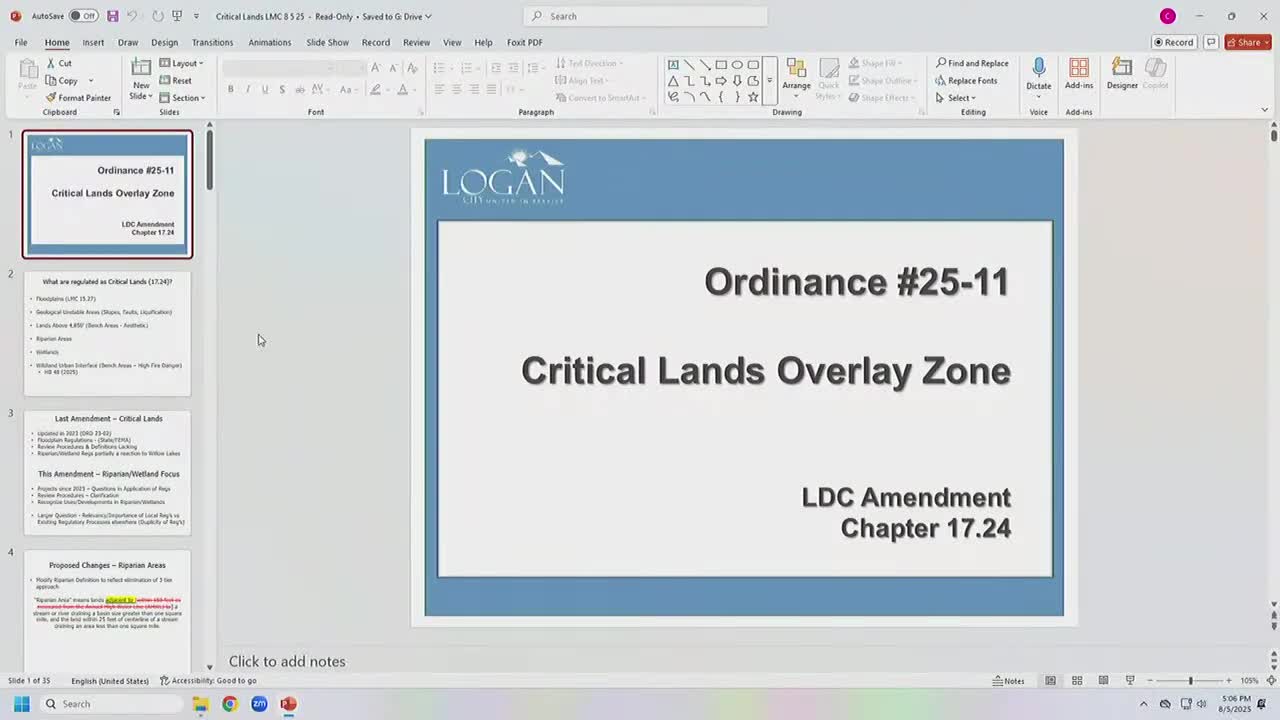Open file name and save location dropdown
1280x720 pixels.
tap(323, 16)
